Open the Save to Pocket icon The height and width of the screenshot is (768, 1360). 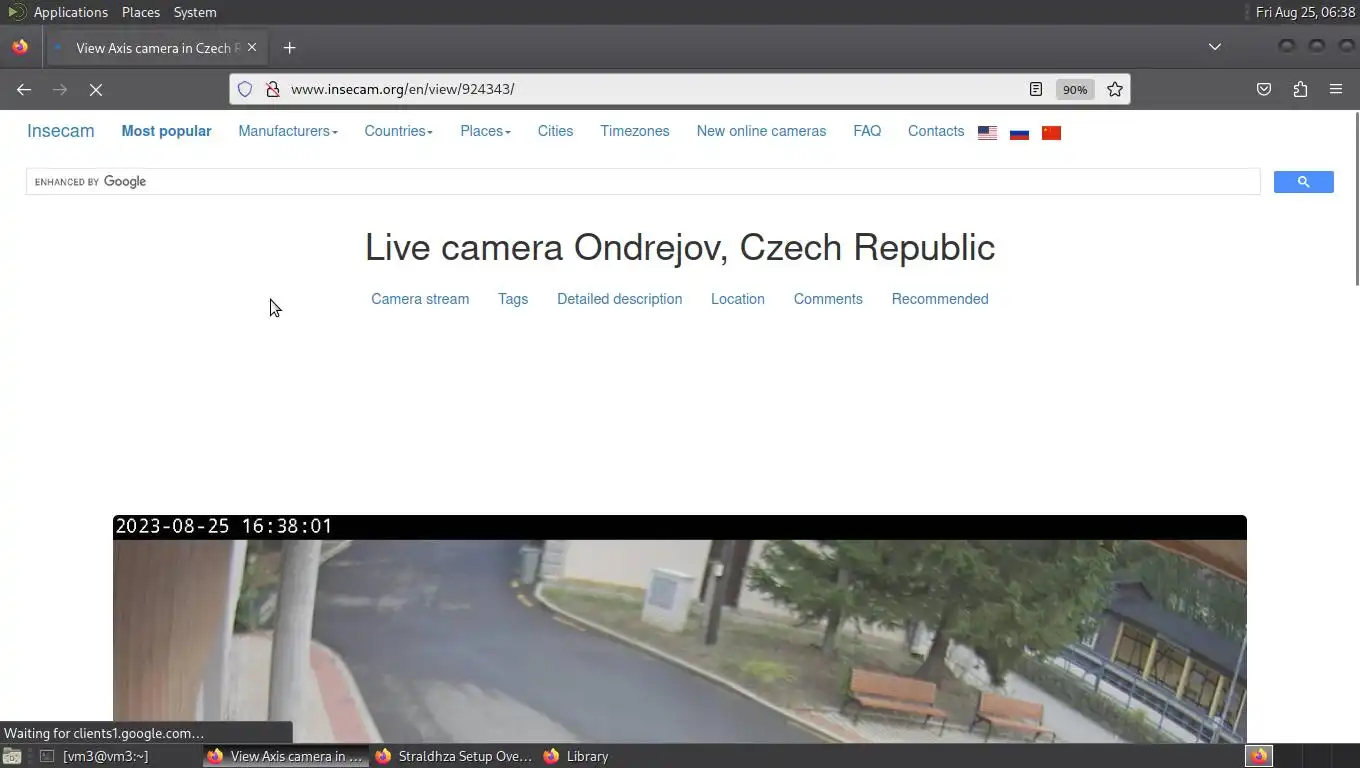click(x=1264, y=89)
